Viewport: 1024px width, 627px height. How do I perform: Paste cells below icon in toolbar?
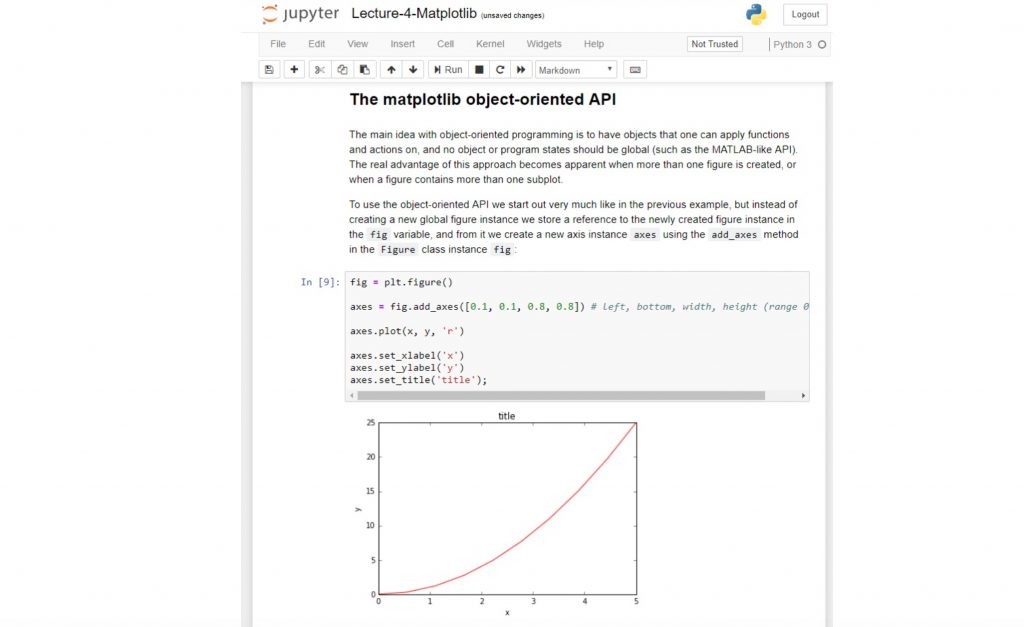click(365, 70)
